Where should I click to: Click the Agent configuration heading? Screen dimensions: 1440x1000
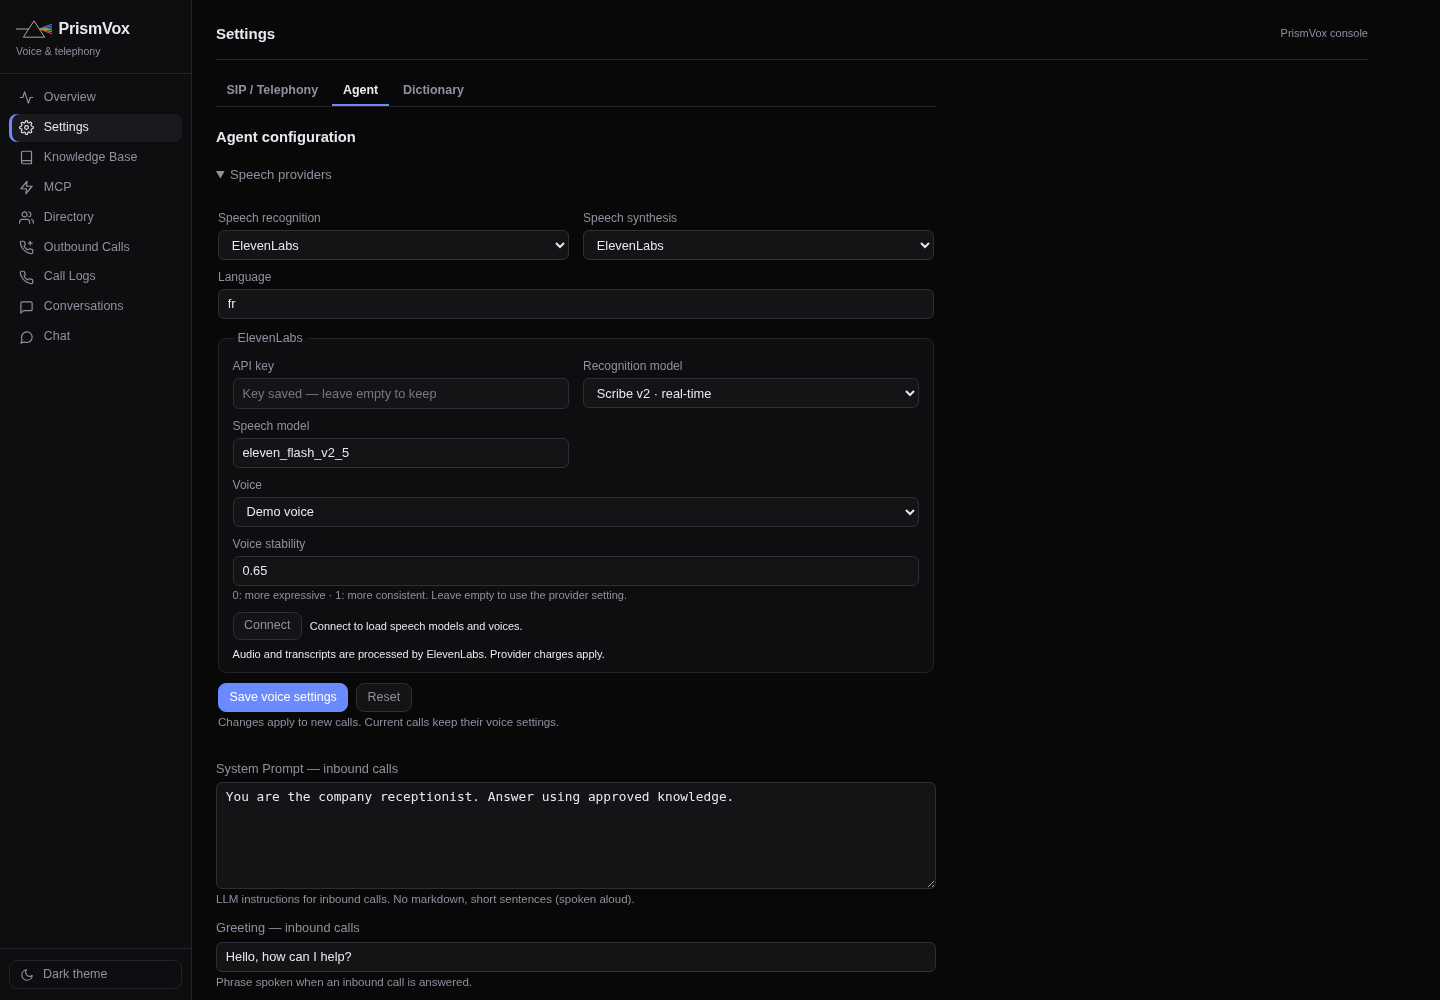click(x=286, y=137)
